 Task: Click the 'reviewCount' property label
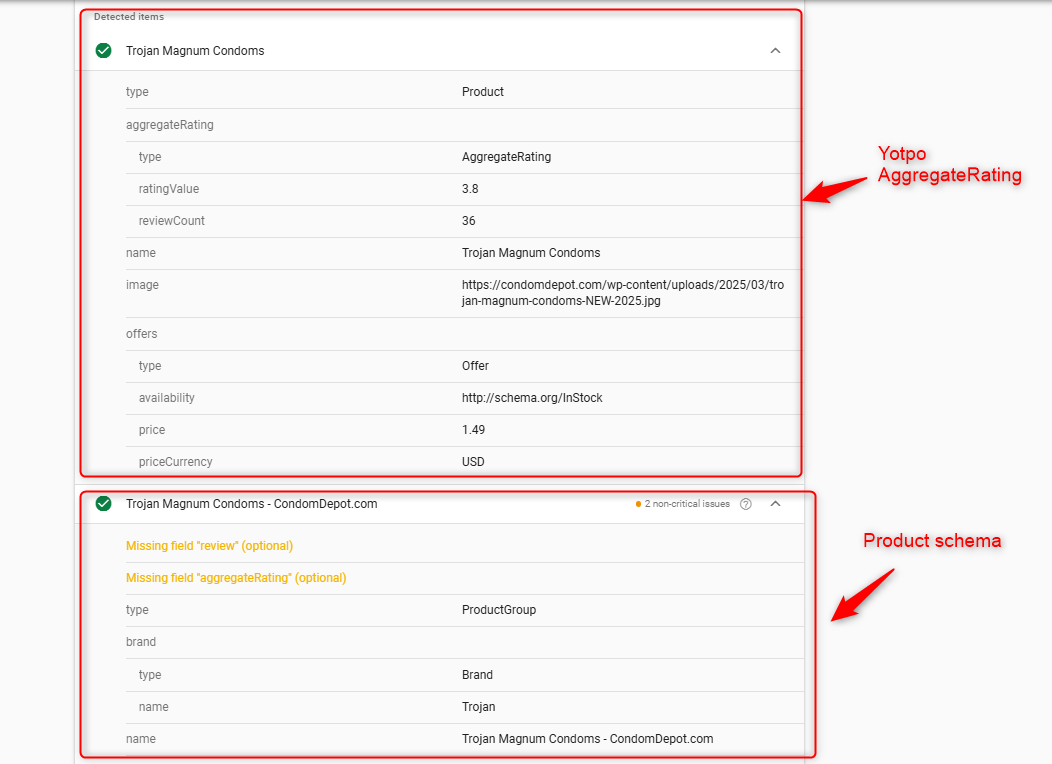click(172, 221)
